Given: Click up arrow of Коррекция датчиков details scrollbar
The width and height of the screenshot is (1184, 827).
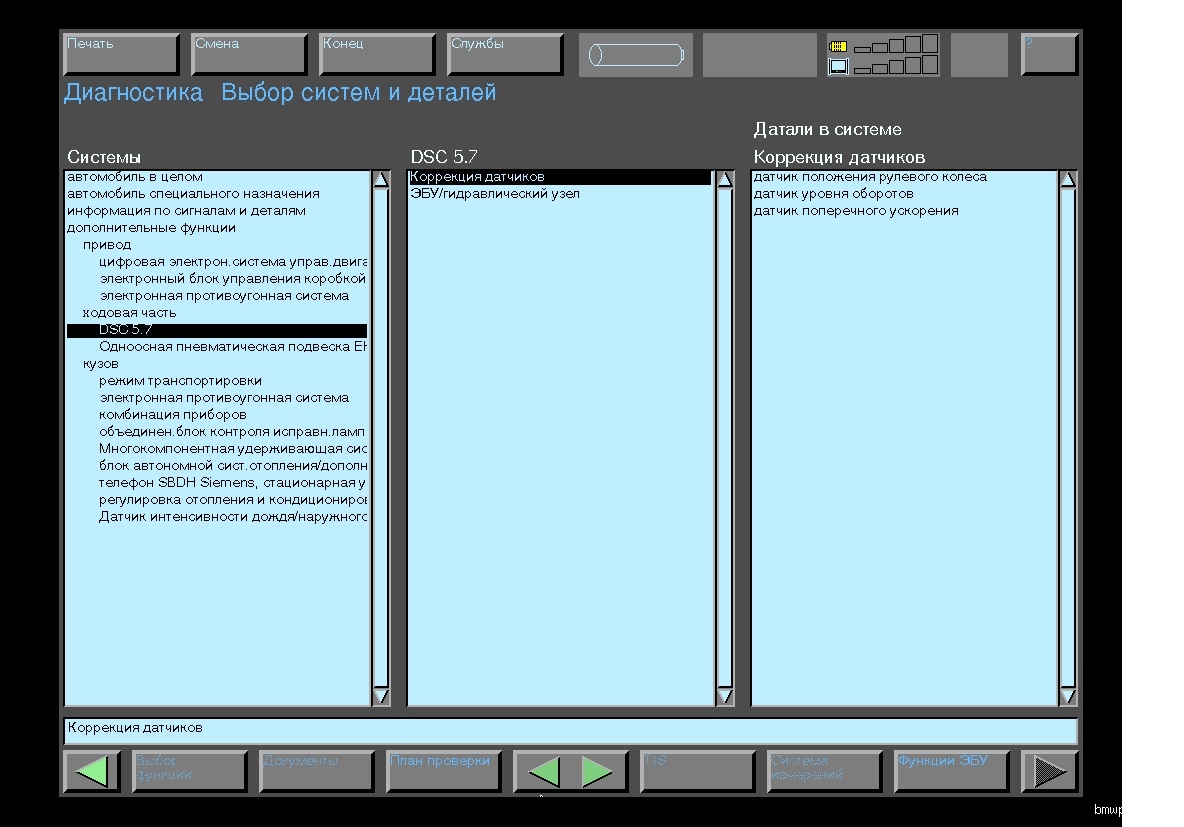Looking at the screenshot, I should coord(1068,180).
